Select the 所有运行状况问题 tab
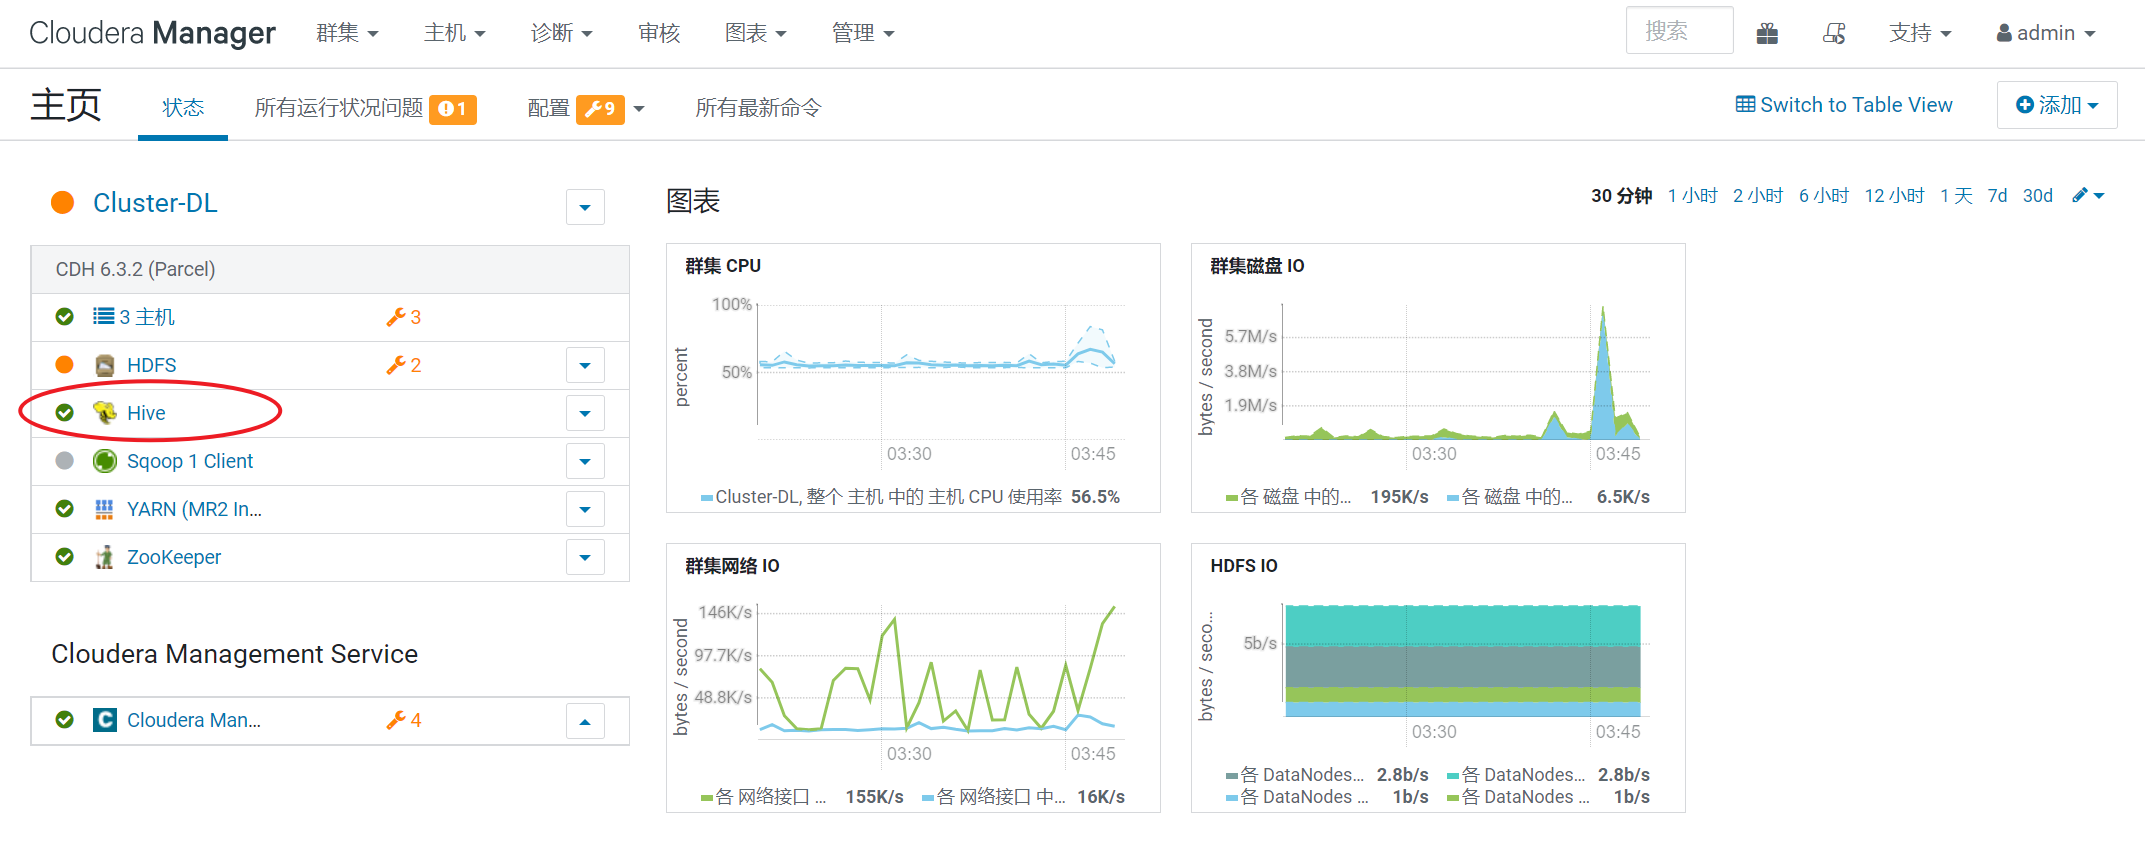Image resolution: width=2145 pixels, height=866 pixels. coord(339,108)
